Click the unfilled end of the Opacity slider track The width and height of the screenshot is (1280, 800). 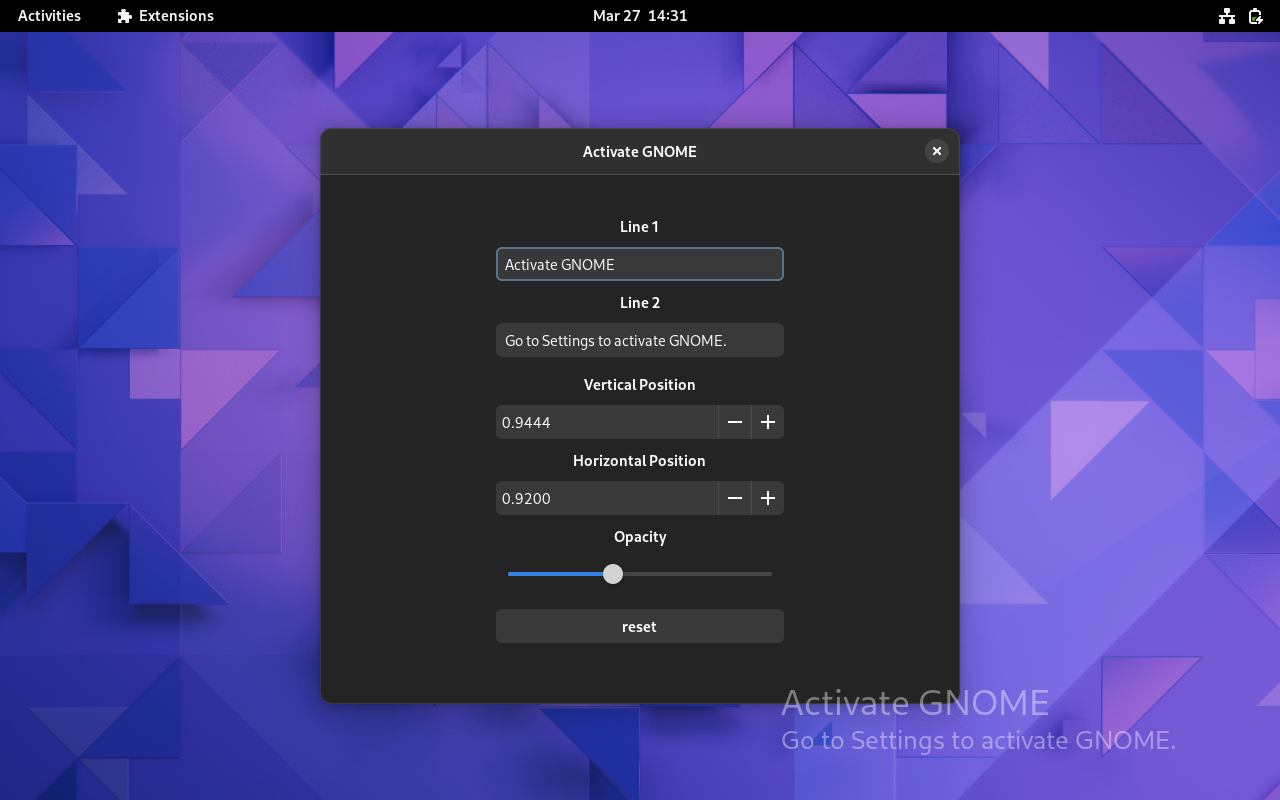point(768,574)
